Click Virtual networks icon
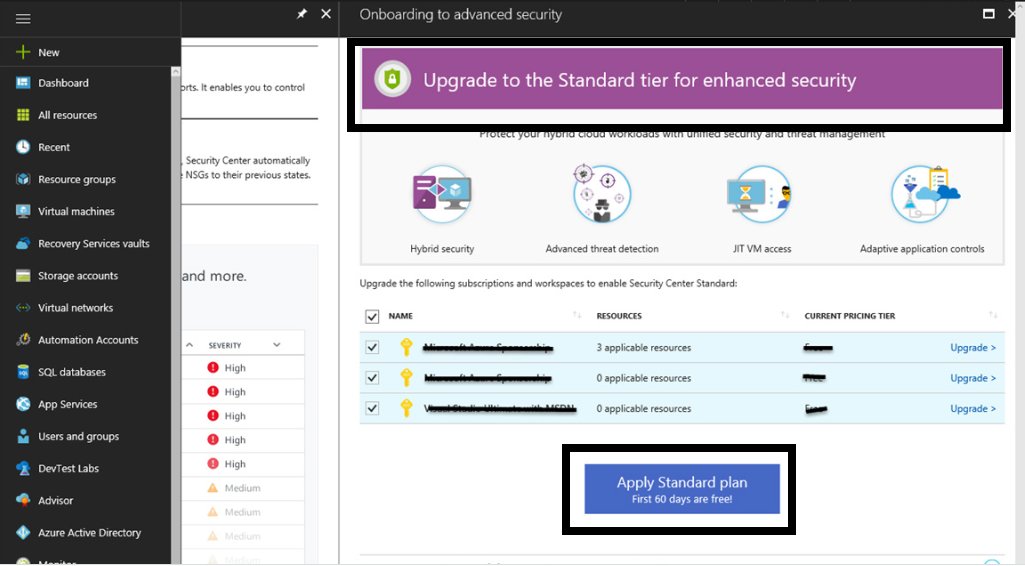The width and height of the screenshot is (1025, 566). (x=23, y=308)
